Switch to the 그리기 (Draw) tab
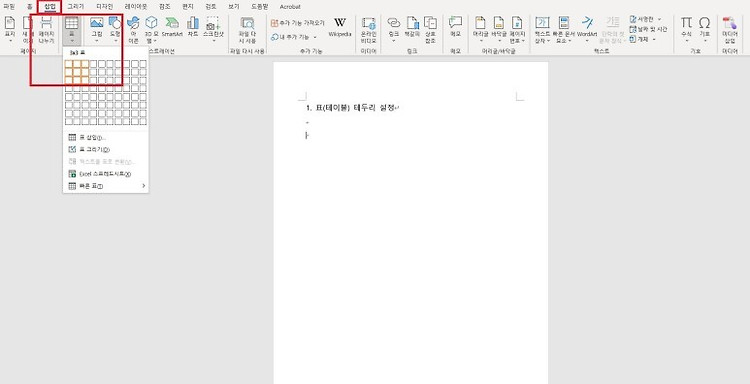750x384 pixels. coord(76,7)
